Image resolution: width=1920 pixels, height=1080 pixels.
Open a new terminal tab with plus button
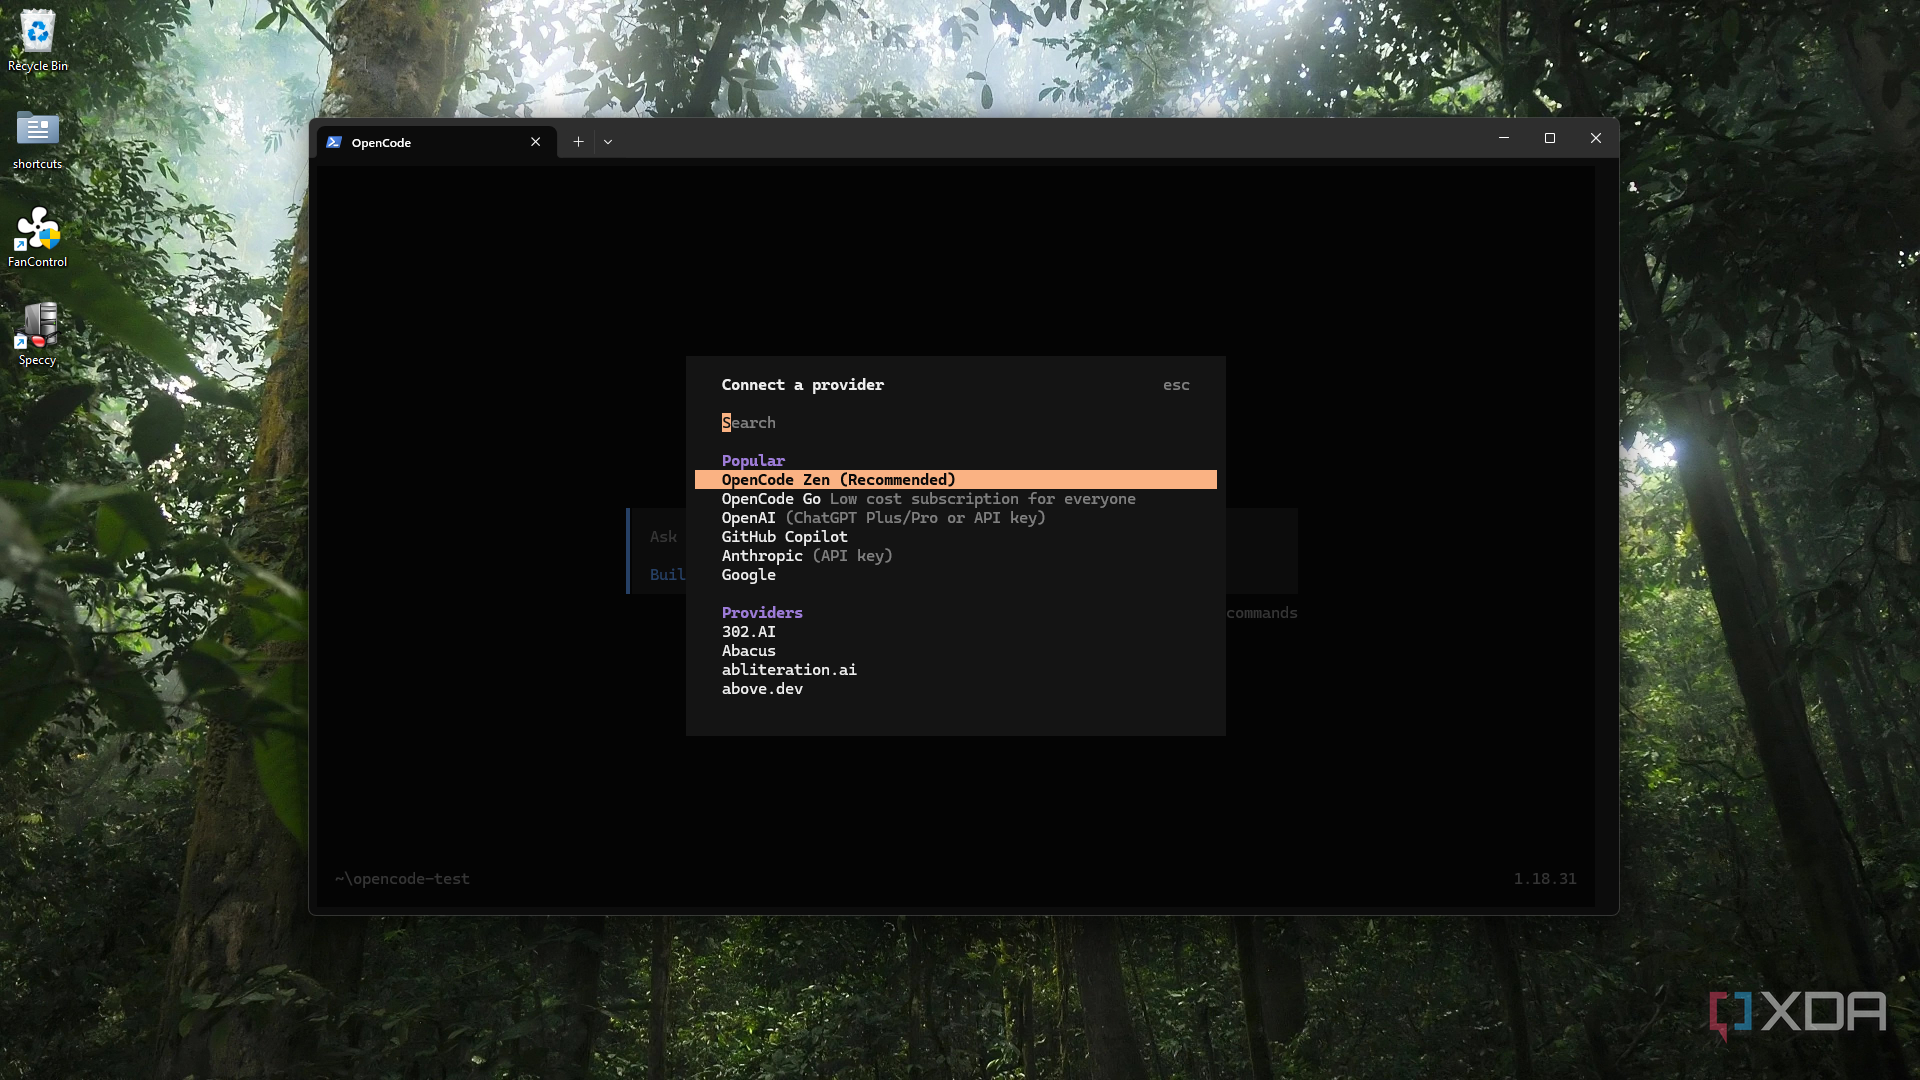[x=578, y=142]
